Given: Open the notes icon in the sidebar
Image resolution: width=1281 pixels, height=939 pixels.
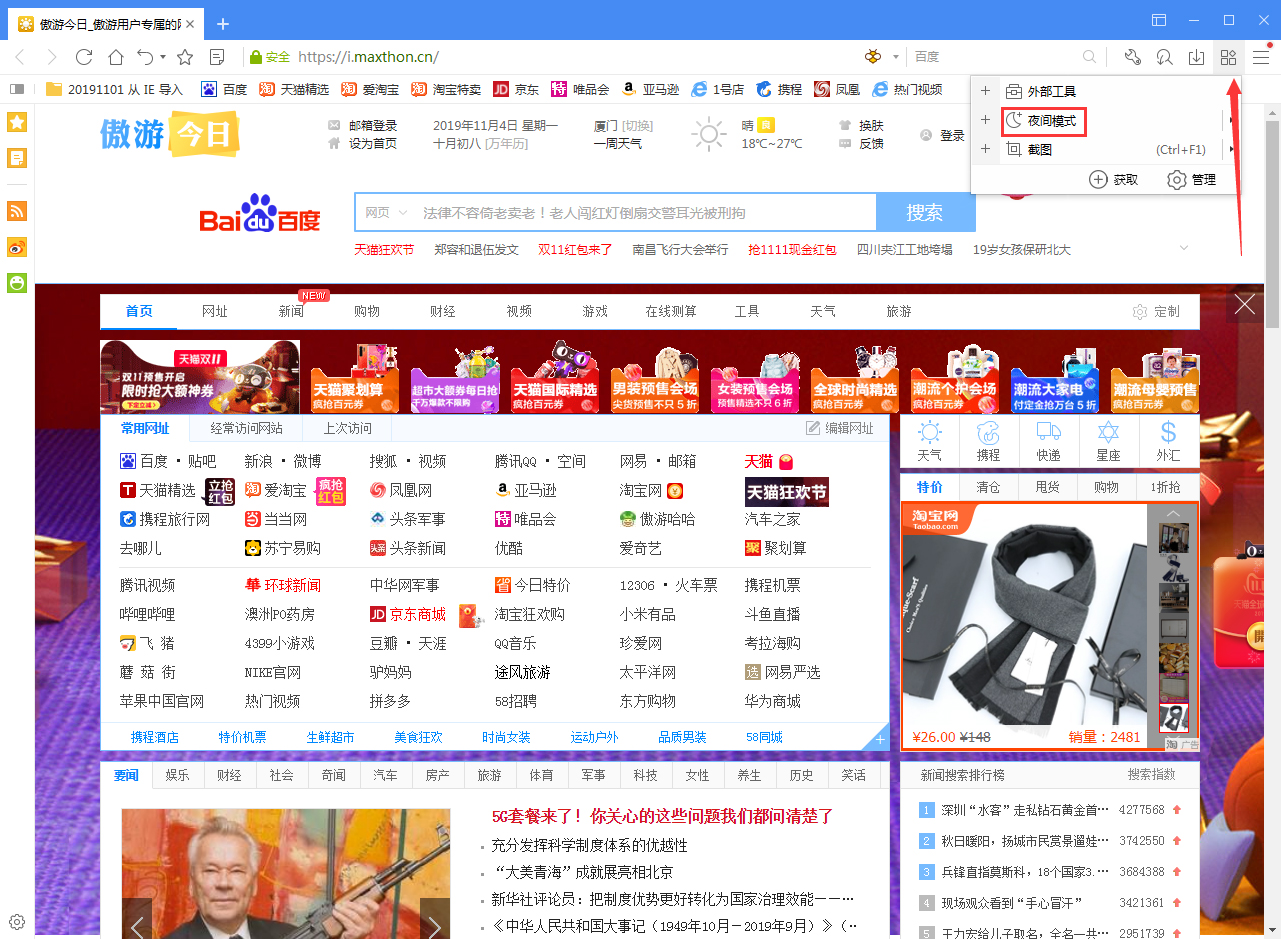Looking at the screenshot, I should 16,157.
